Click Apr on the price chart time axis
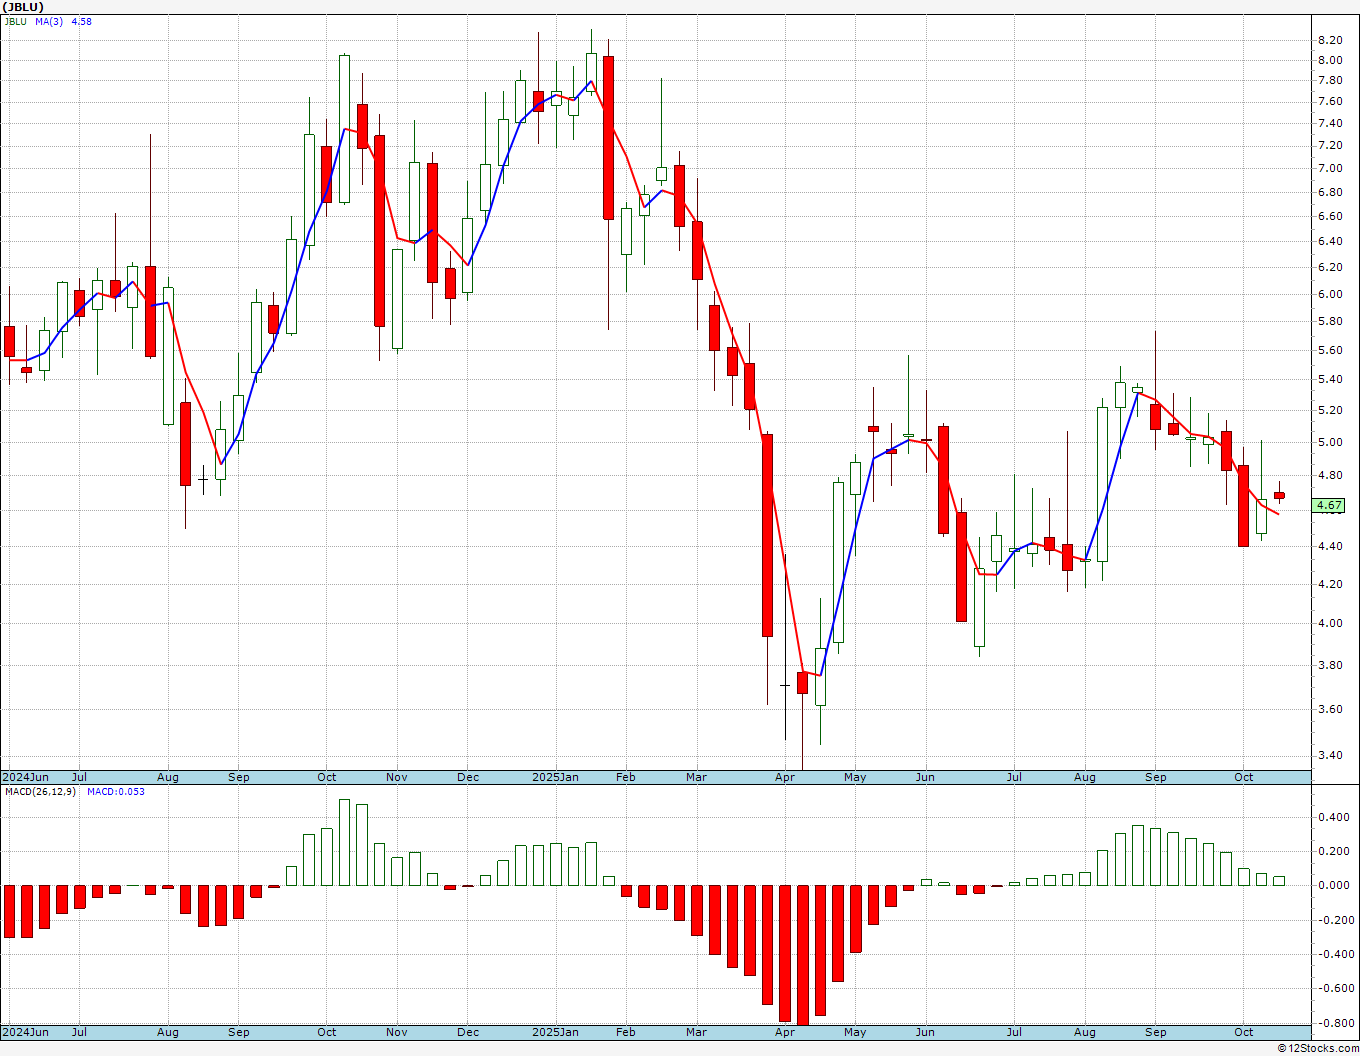Screen dimensions: 1360x1056 click(x=785, y=777)
